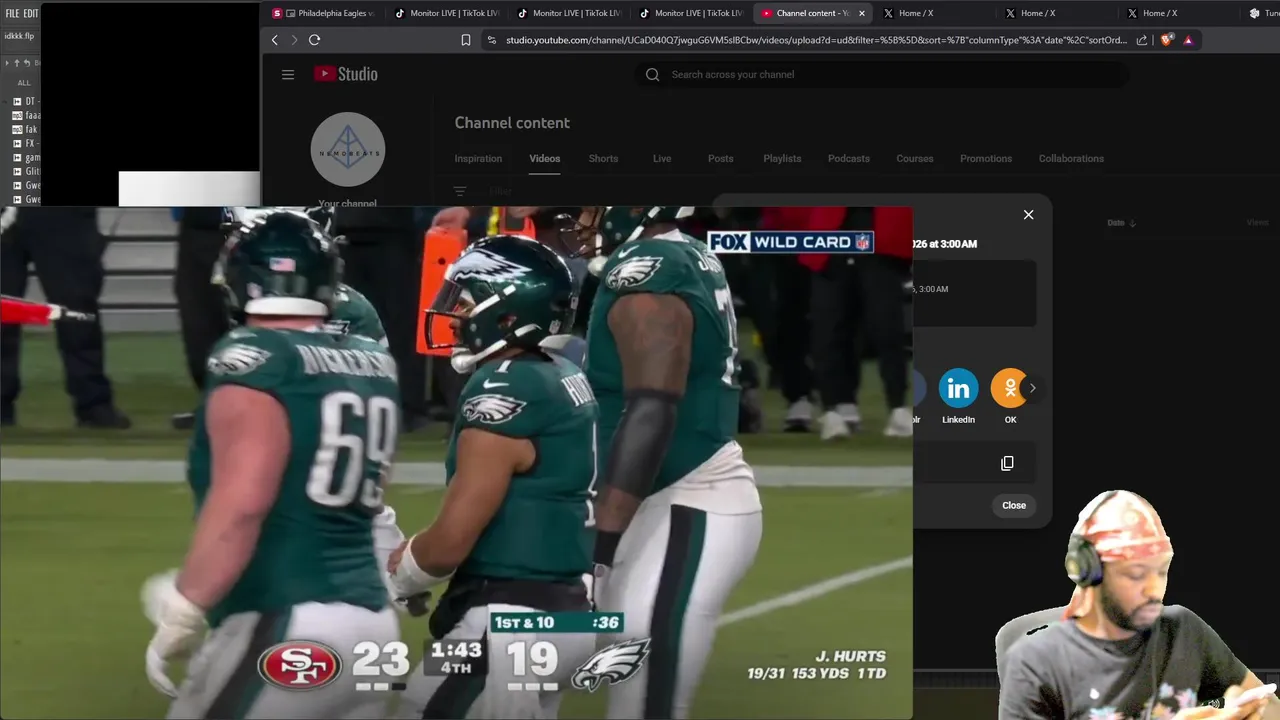Switch to the third Monitor LIVE TikTok tab
Image resolution: width=1280 pixels, height=720 pixels.
[692, 13]
